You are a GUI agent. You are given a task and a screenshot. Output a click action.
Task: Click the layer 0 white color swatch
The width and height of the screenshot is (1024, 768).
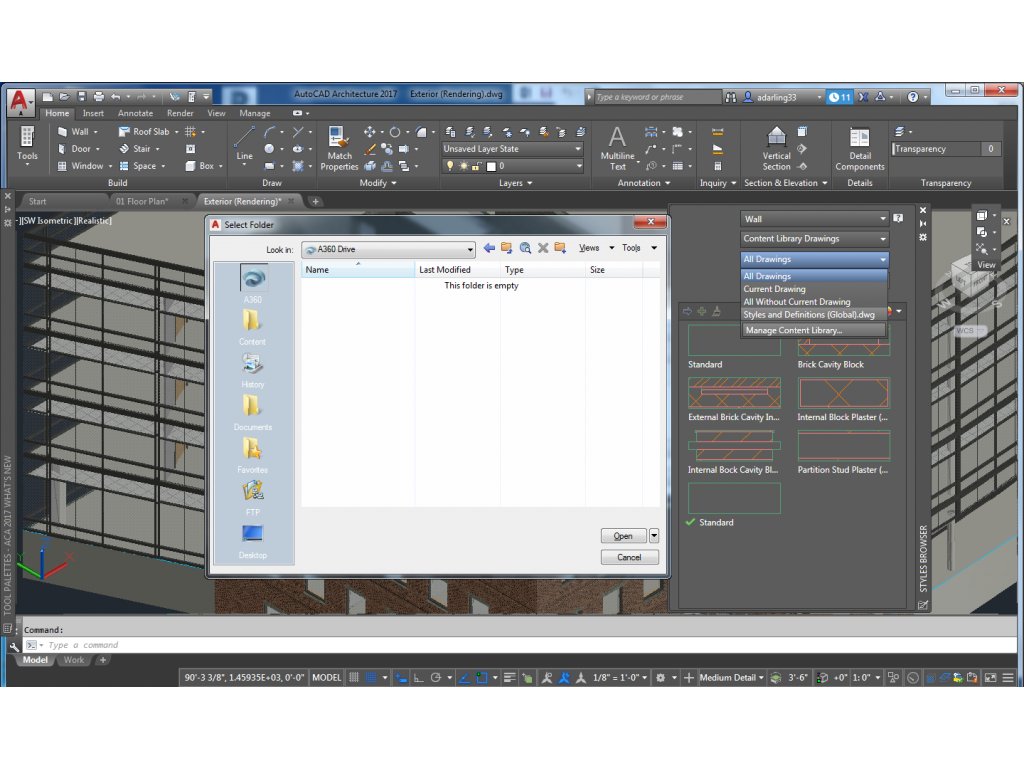coord(491,167)
